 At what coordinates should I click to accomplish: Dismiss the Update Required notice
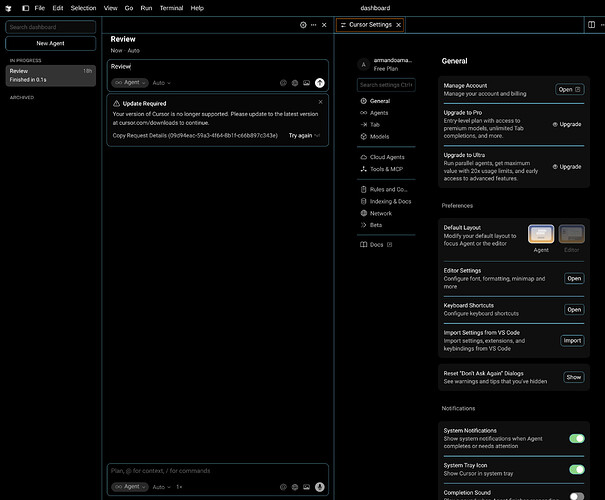(320, 102)
